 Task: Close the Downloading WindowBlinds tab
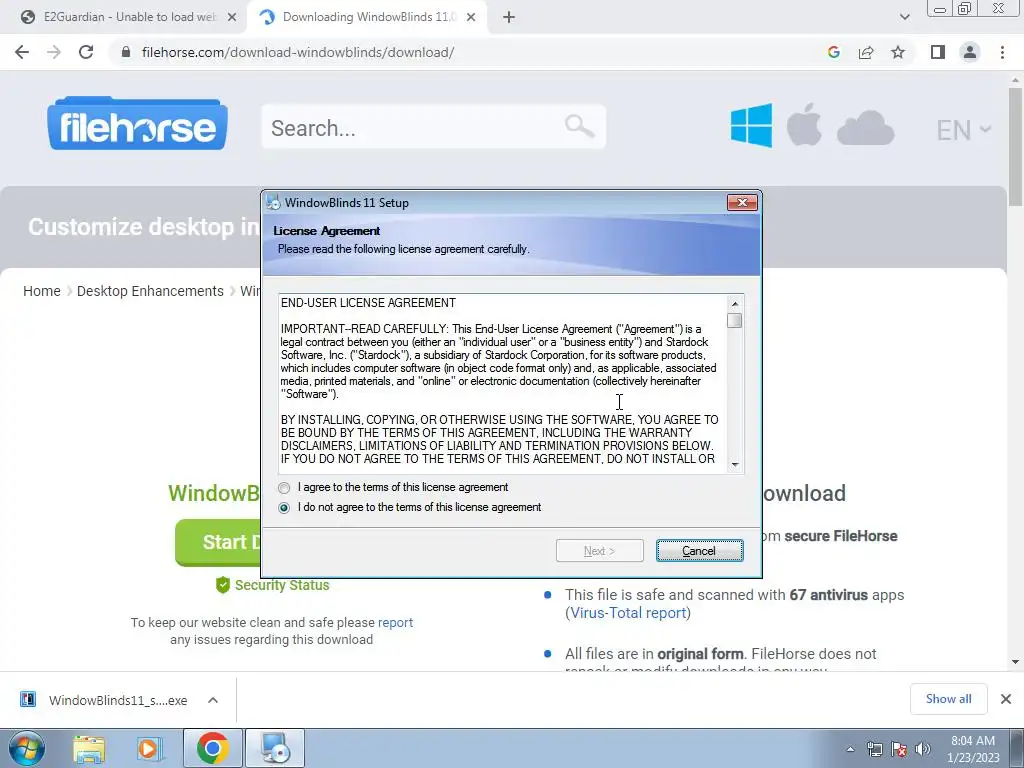[471, 18]
